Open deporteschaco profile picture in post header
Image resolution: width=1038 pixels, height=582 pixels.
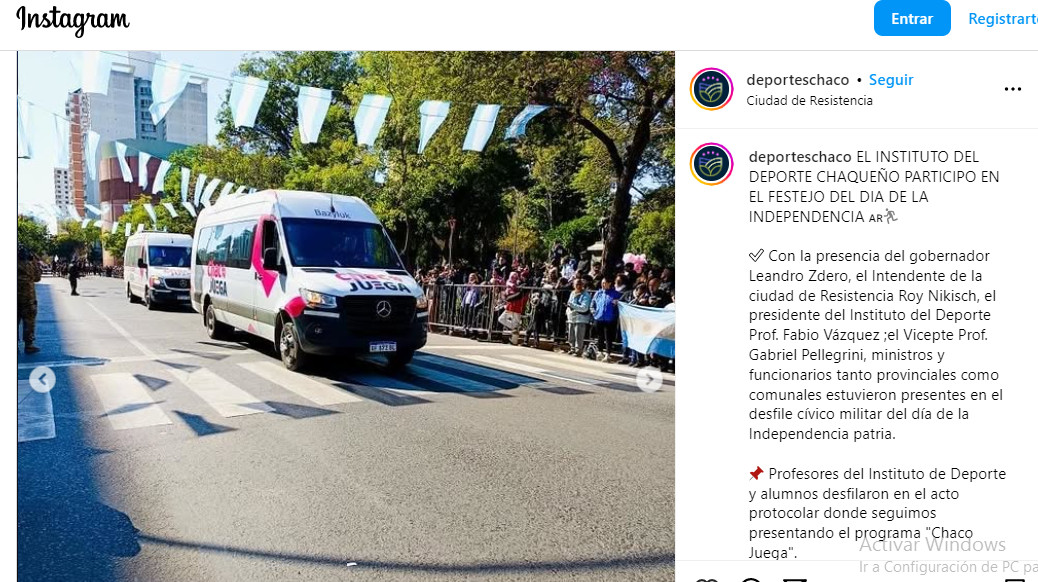pos(711,89)
